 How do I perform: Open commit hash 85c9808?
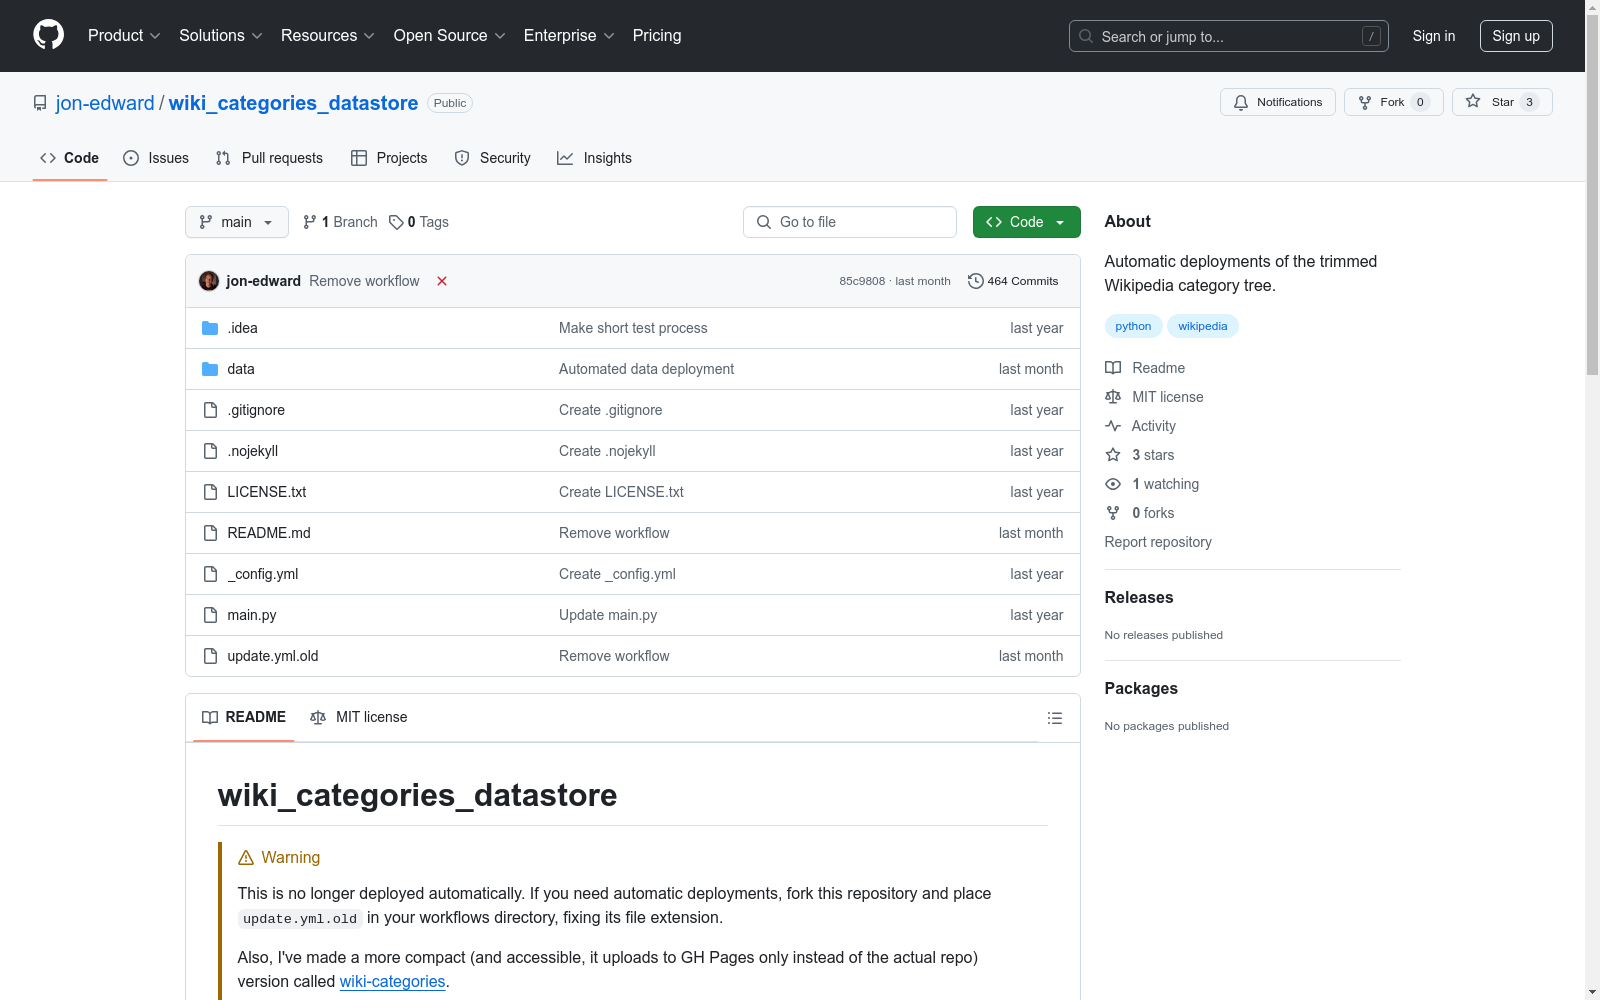pyautogui.click(x=862, y=281)
